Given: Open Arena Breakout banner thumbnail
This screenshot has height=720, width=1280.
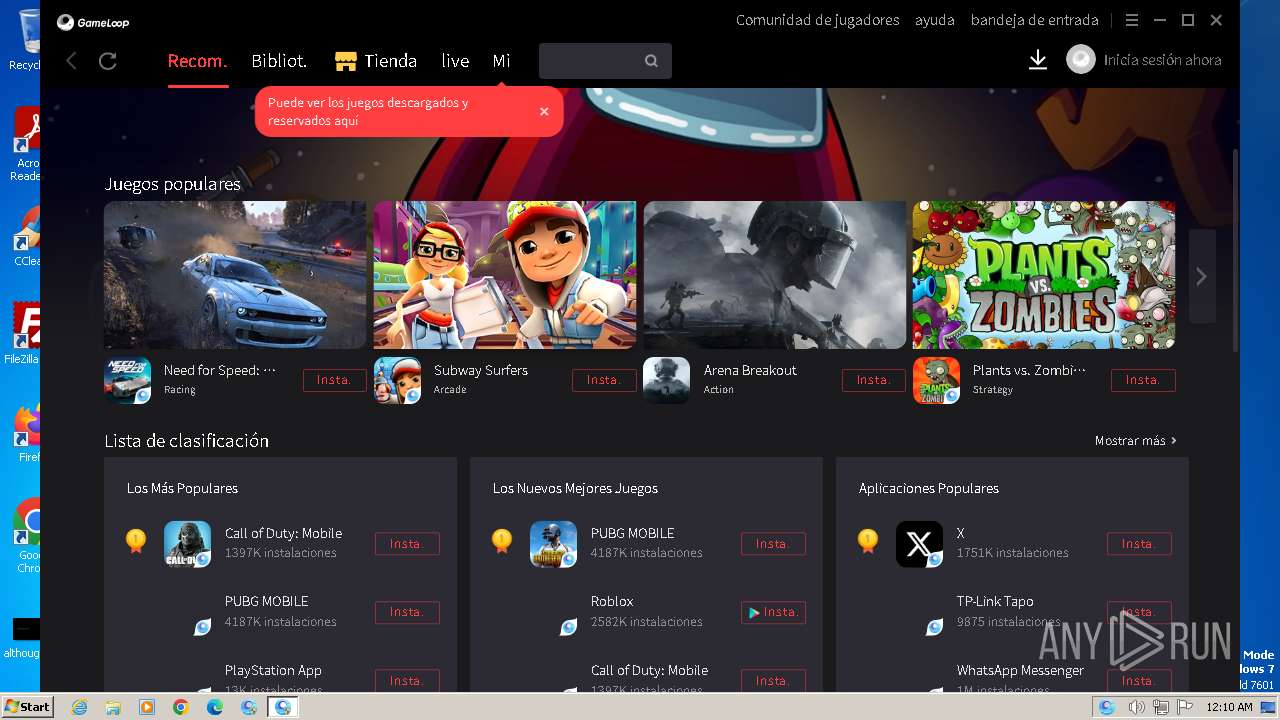Looking at the screenshot, I should click(x=774, y=275).
